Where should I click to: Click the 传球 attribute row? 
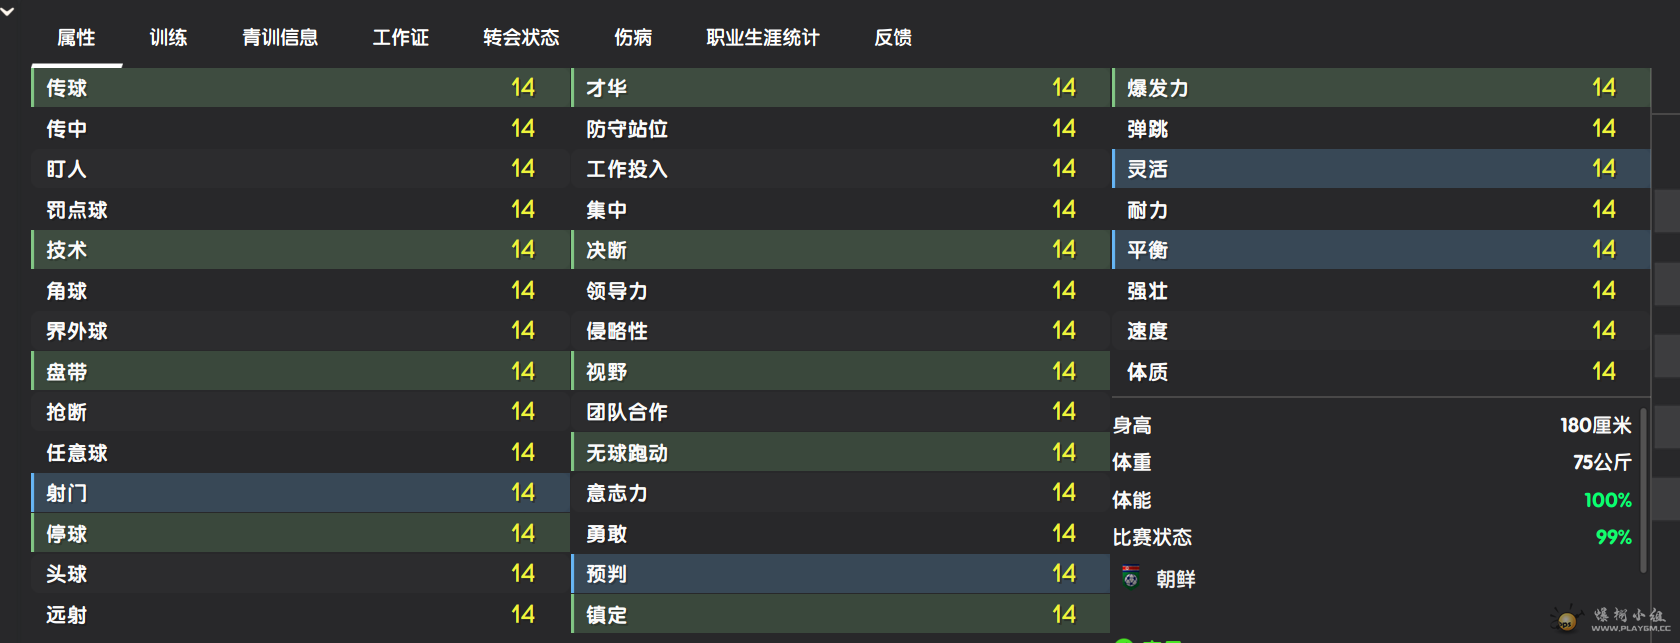300,88
